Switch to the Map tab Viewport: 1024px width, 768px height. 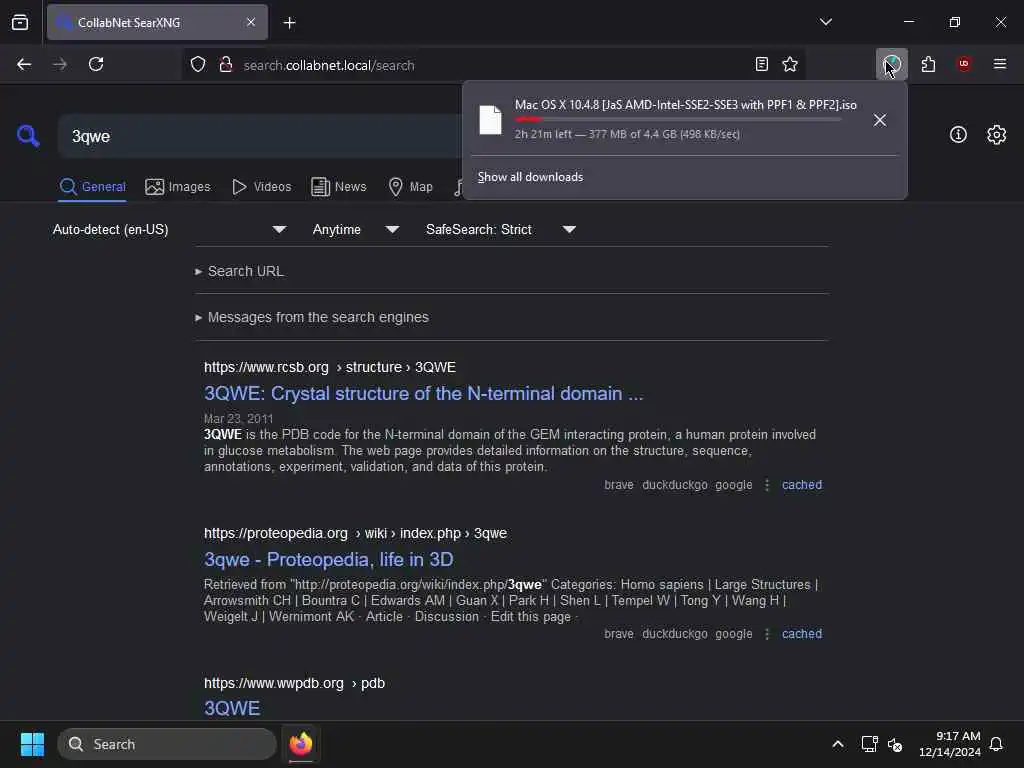[x=411, y=187]
